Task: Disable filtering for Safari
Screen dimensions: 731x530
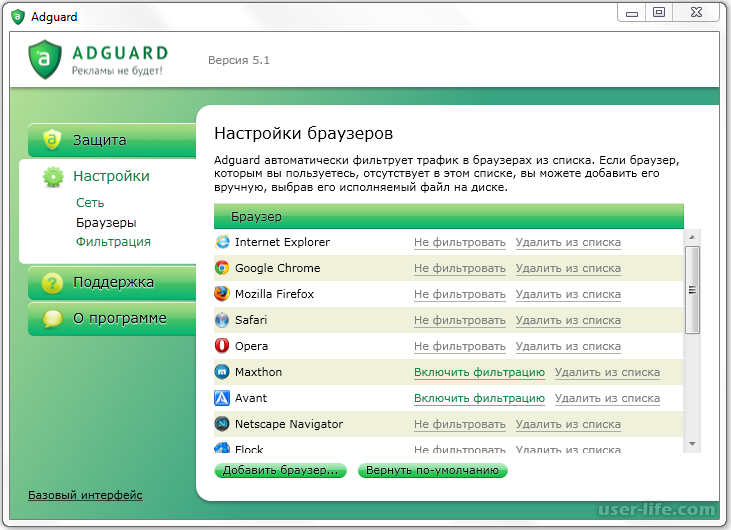Action: pos(460,321)
